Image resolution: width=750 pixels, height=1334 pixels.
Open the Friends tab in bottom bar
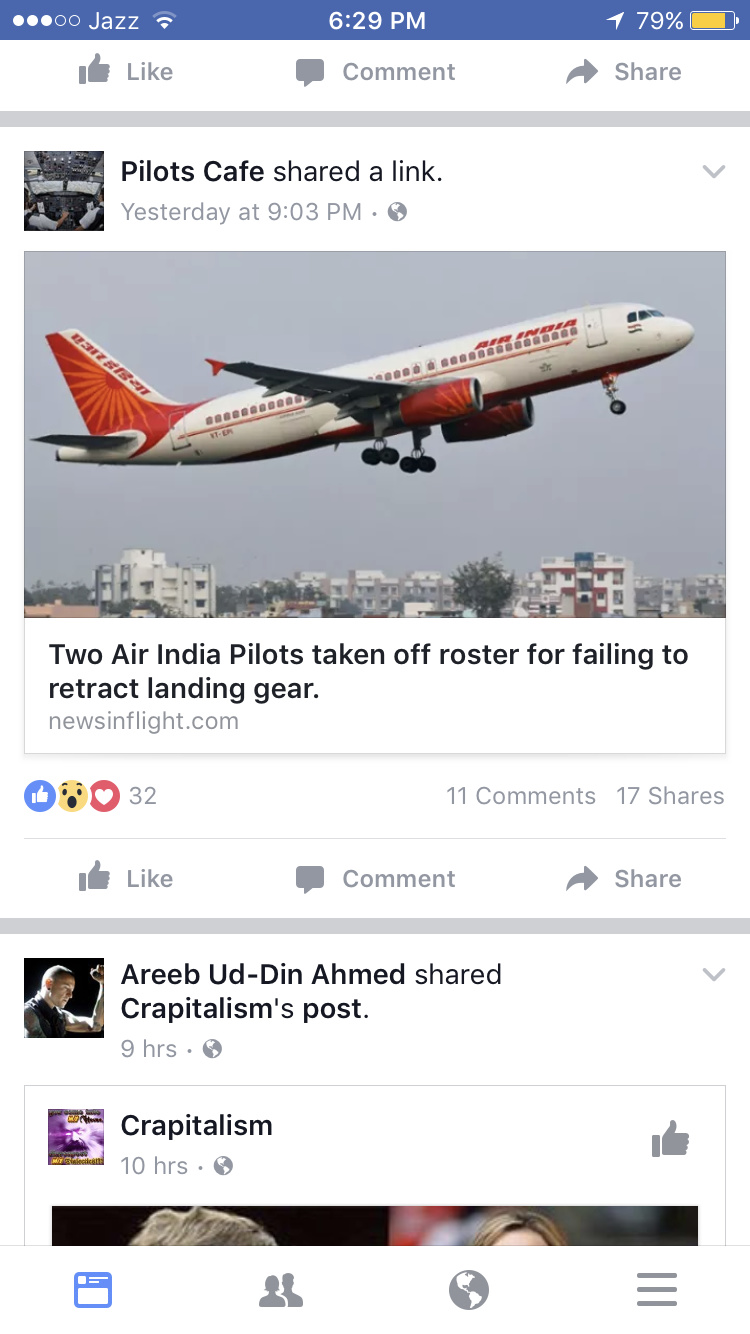281,1290
